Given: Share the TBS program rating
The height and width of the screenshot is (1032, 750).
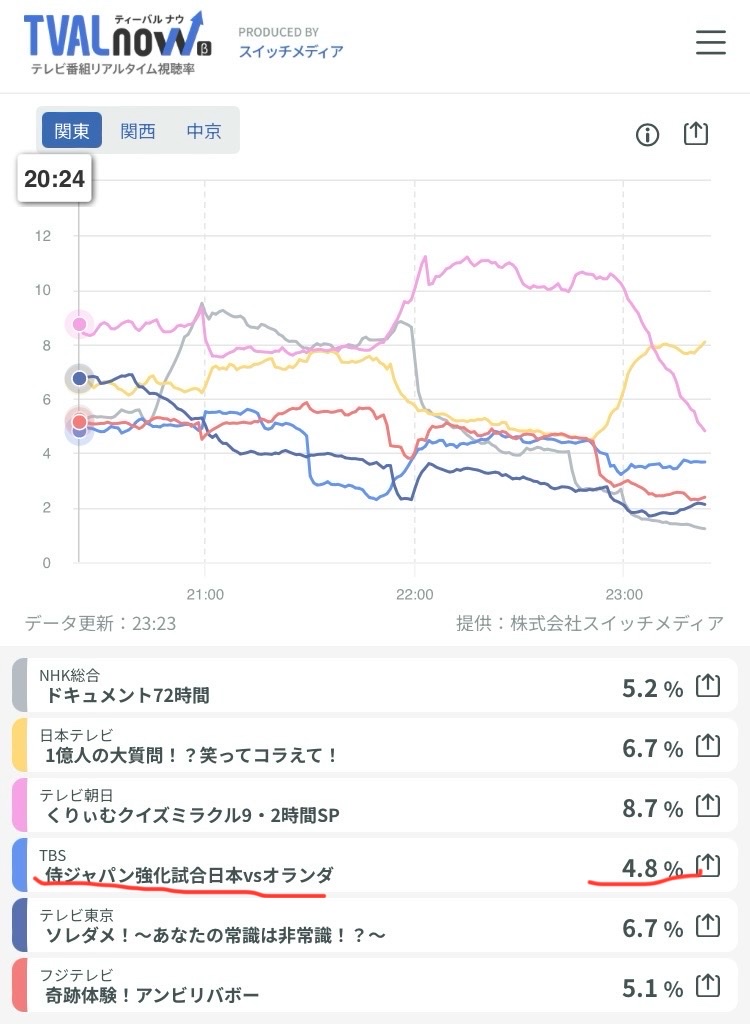Looking at the screenshot, I should (708, 865).
